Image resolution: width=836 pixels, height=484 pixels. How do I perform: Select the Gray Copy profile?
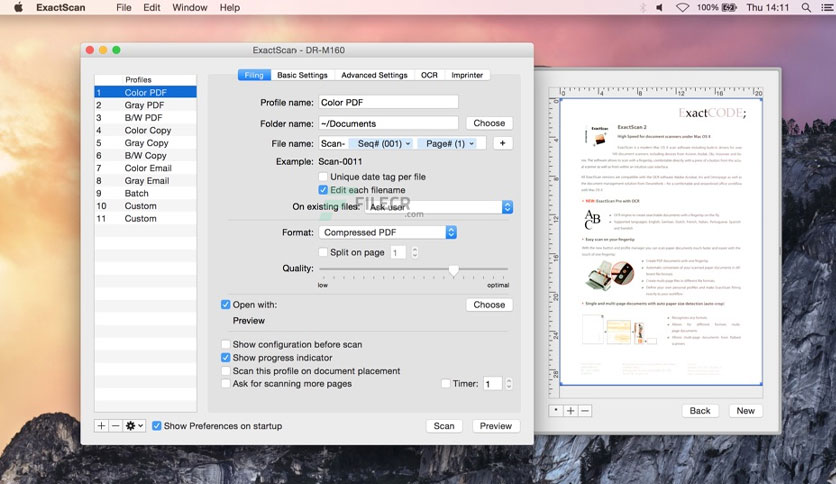click(x=146, y=143)
